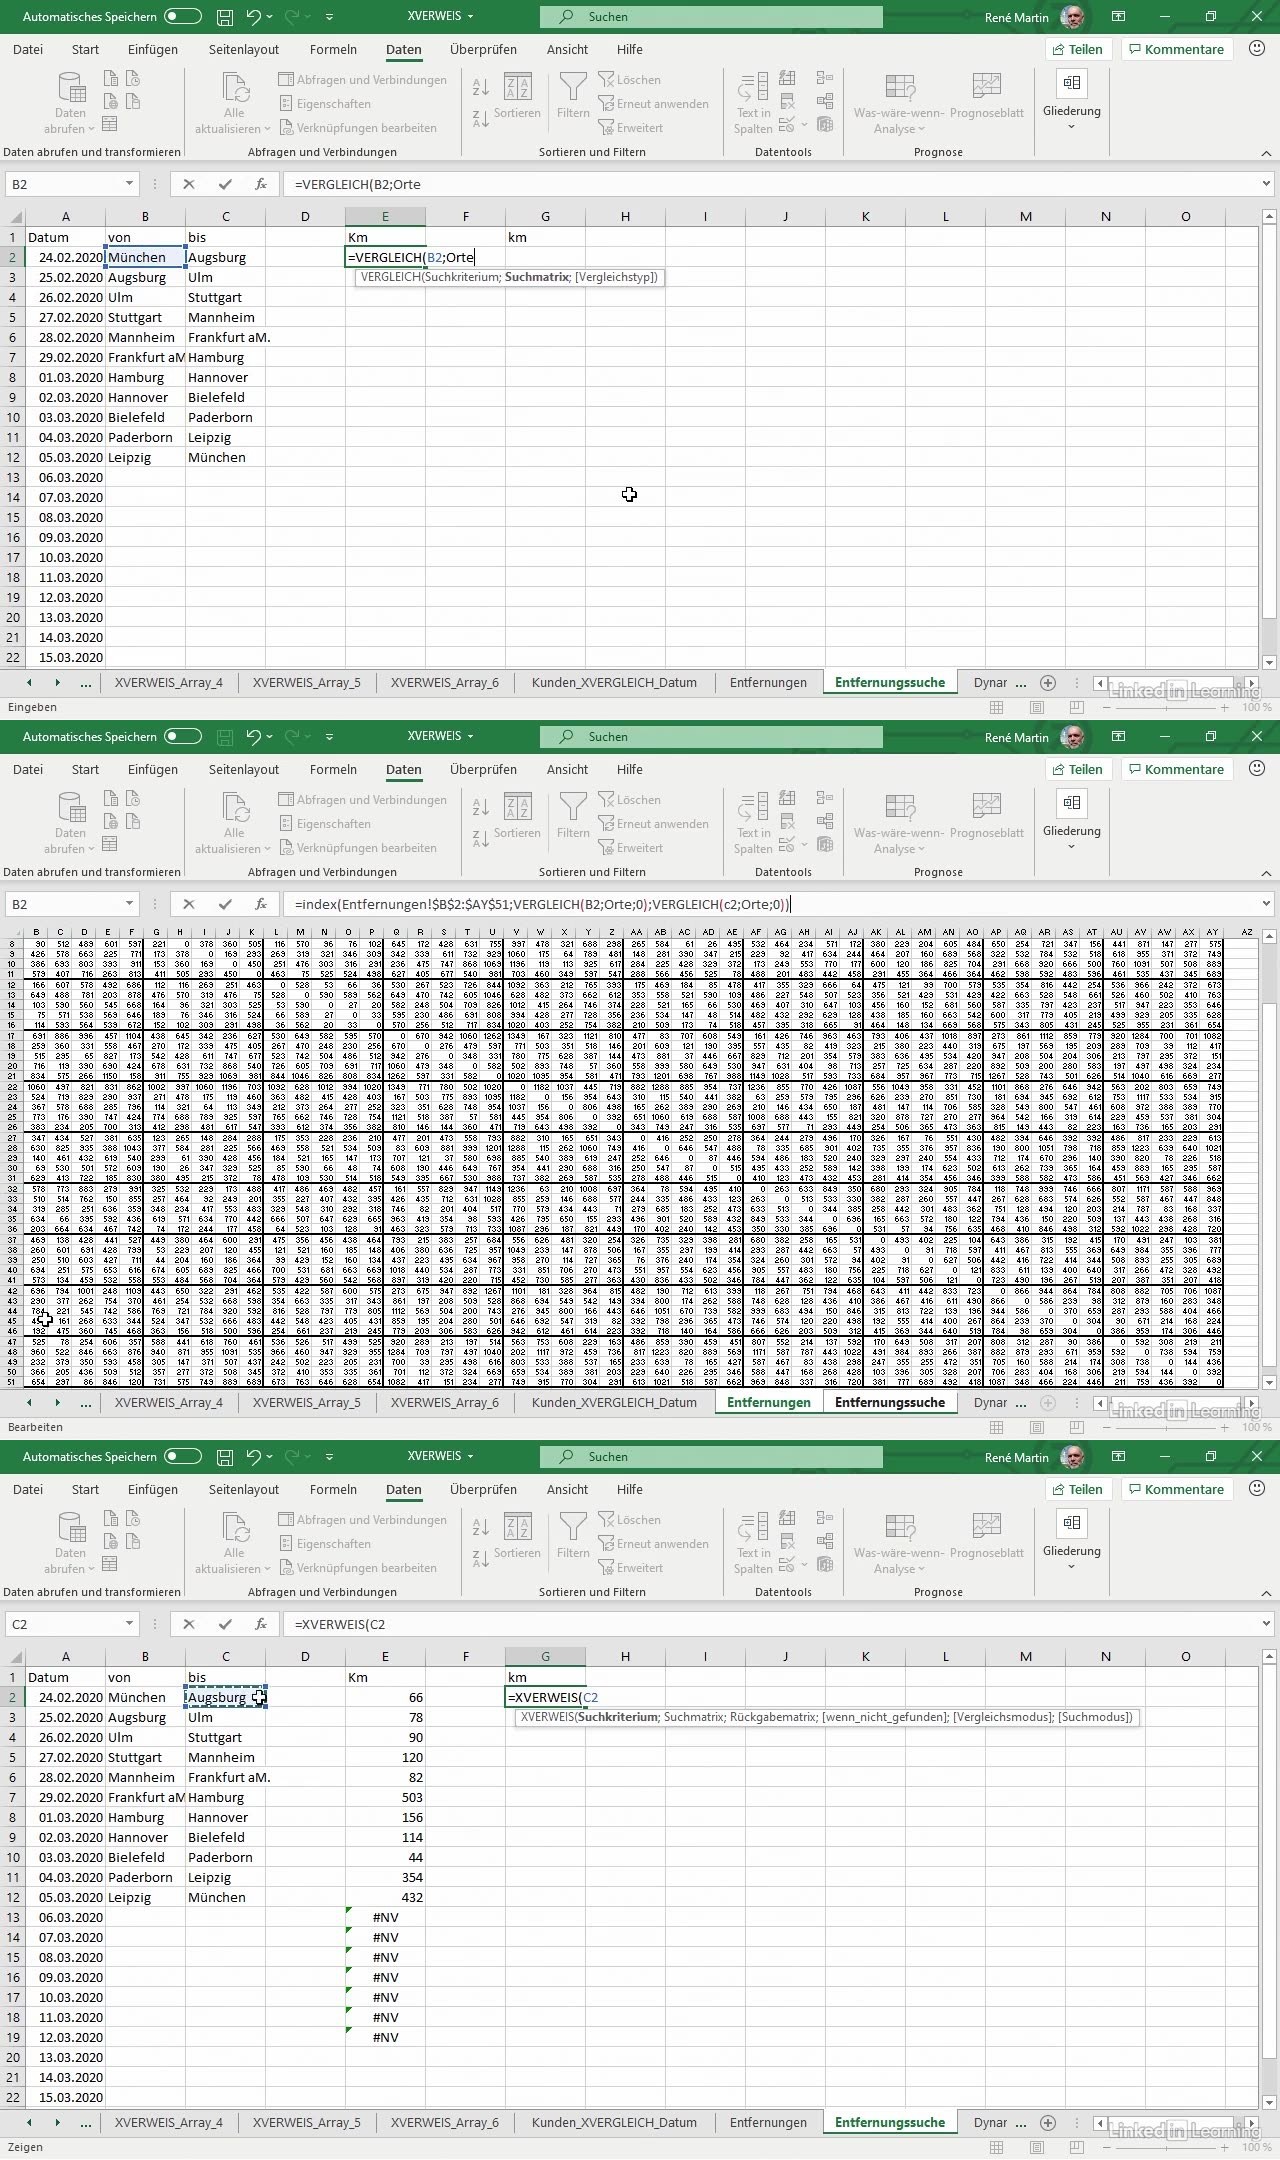
Task: Click the Kommentare button in the bottom window
Action: (1176, 1490)
